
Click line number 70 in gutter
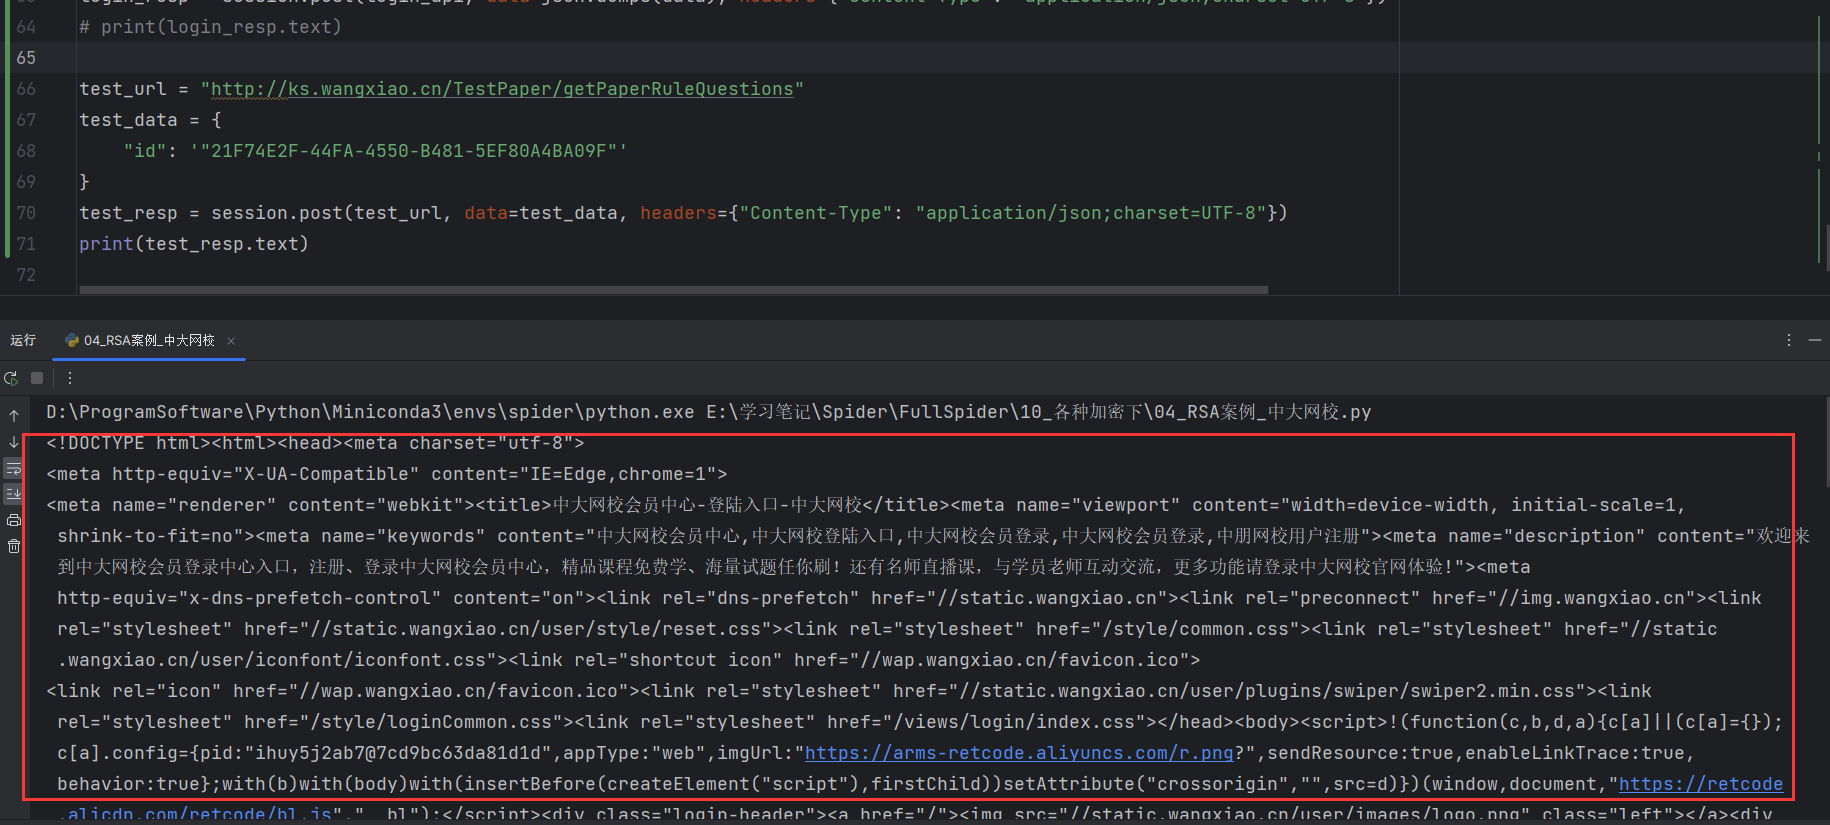tap(26, 213)
